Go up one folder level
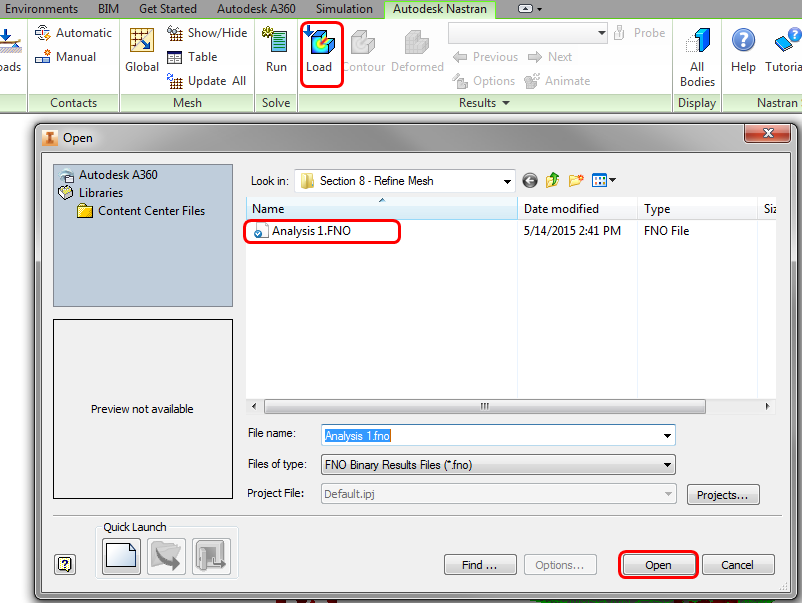This screenshot has height=603, width=802. 552,180
